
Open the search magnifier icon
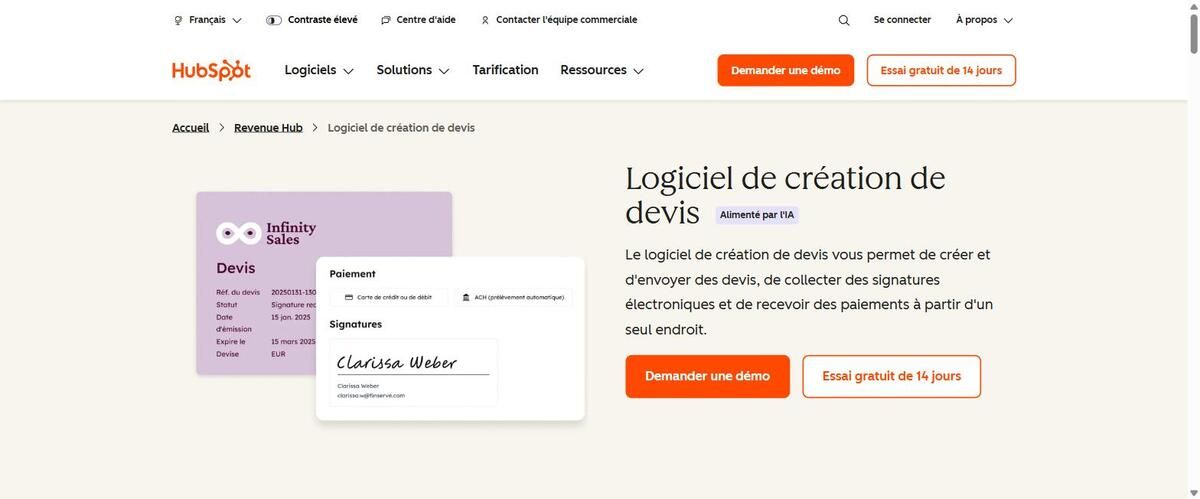pyautogui.click(x=844, y=20)
